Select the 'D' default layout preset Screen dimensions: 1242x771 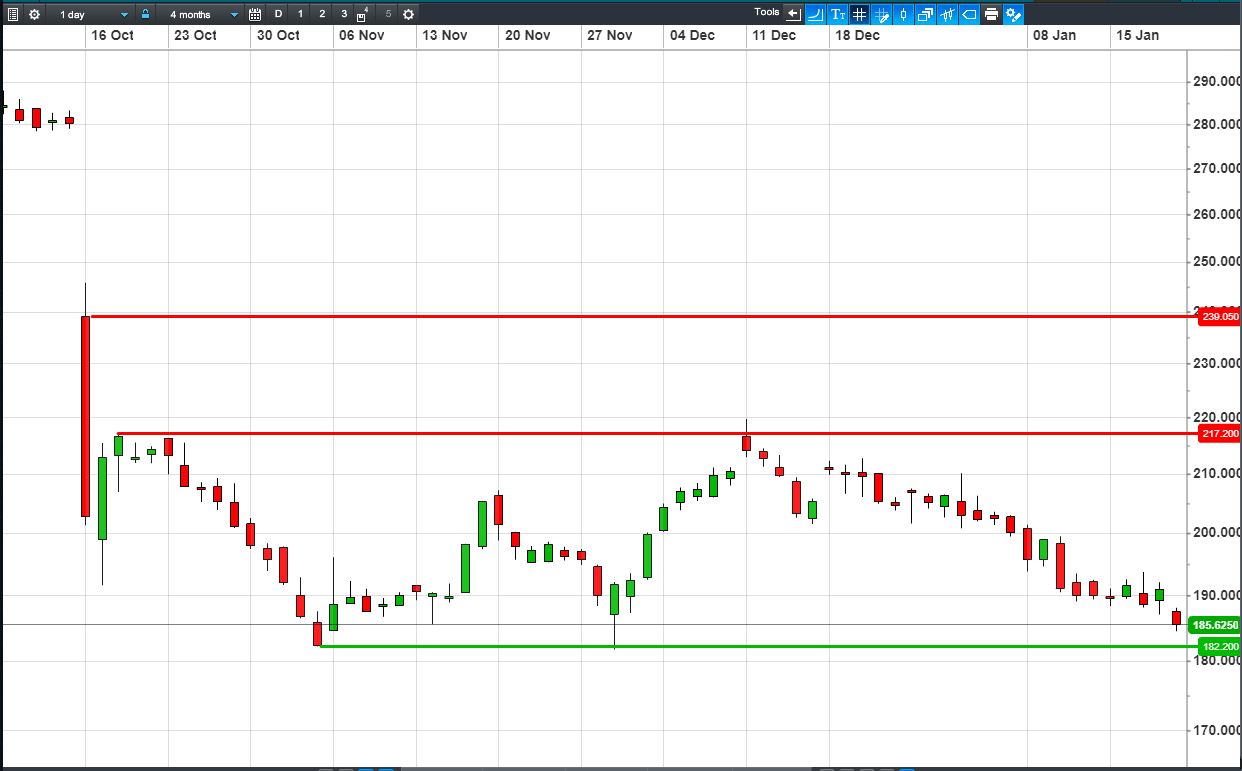[x=278, y=14]
